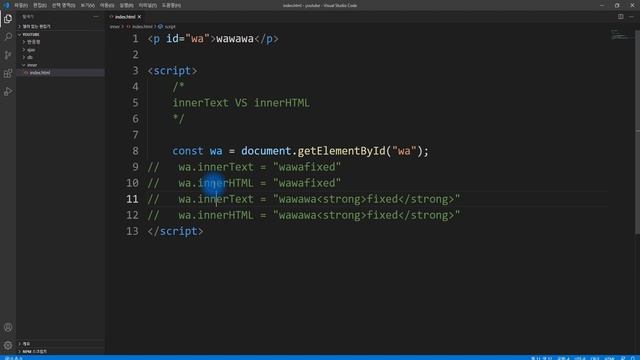
Task: Click the comment closer '*/' on line 6
Action: coord(178,119)
